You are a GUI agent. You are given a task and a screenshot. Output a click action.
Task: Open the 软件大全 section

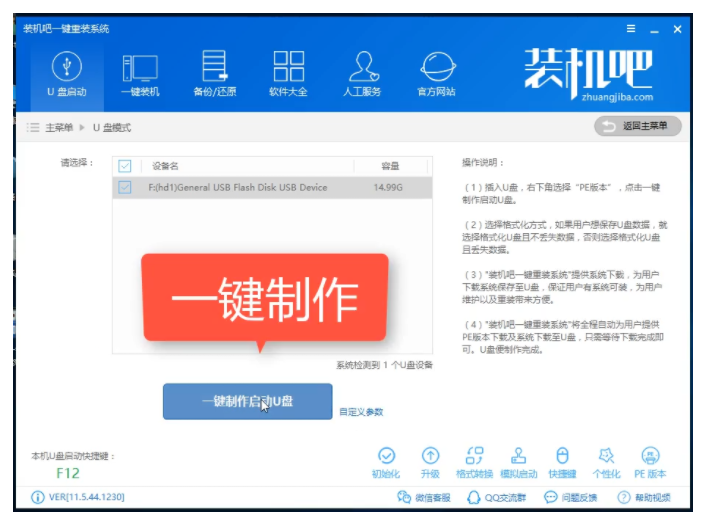(288, 75)
